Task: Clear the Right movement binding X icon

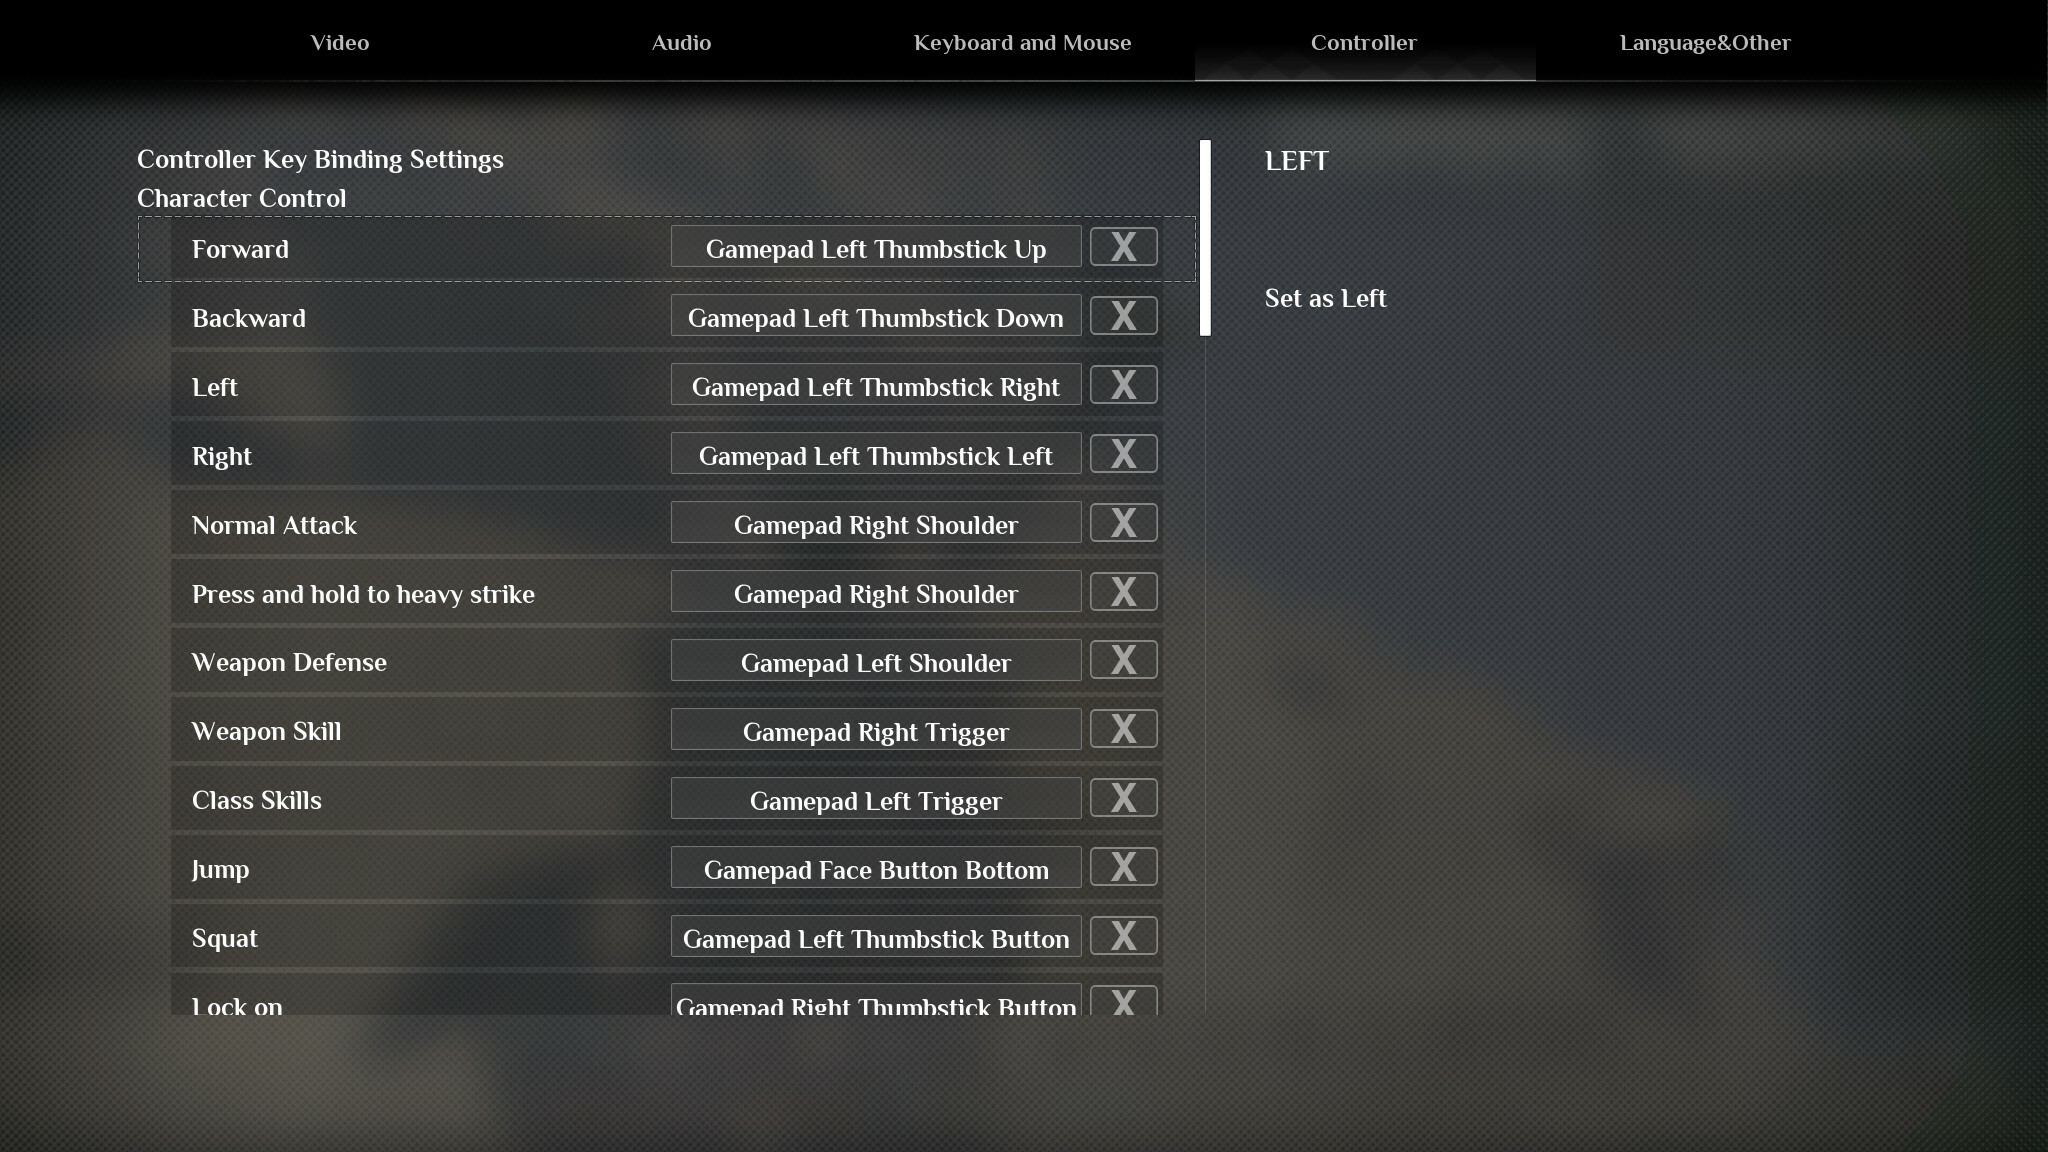Action: tap(1123, 454)
